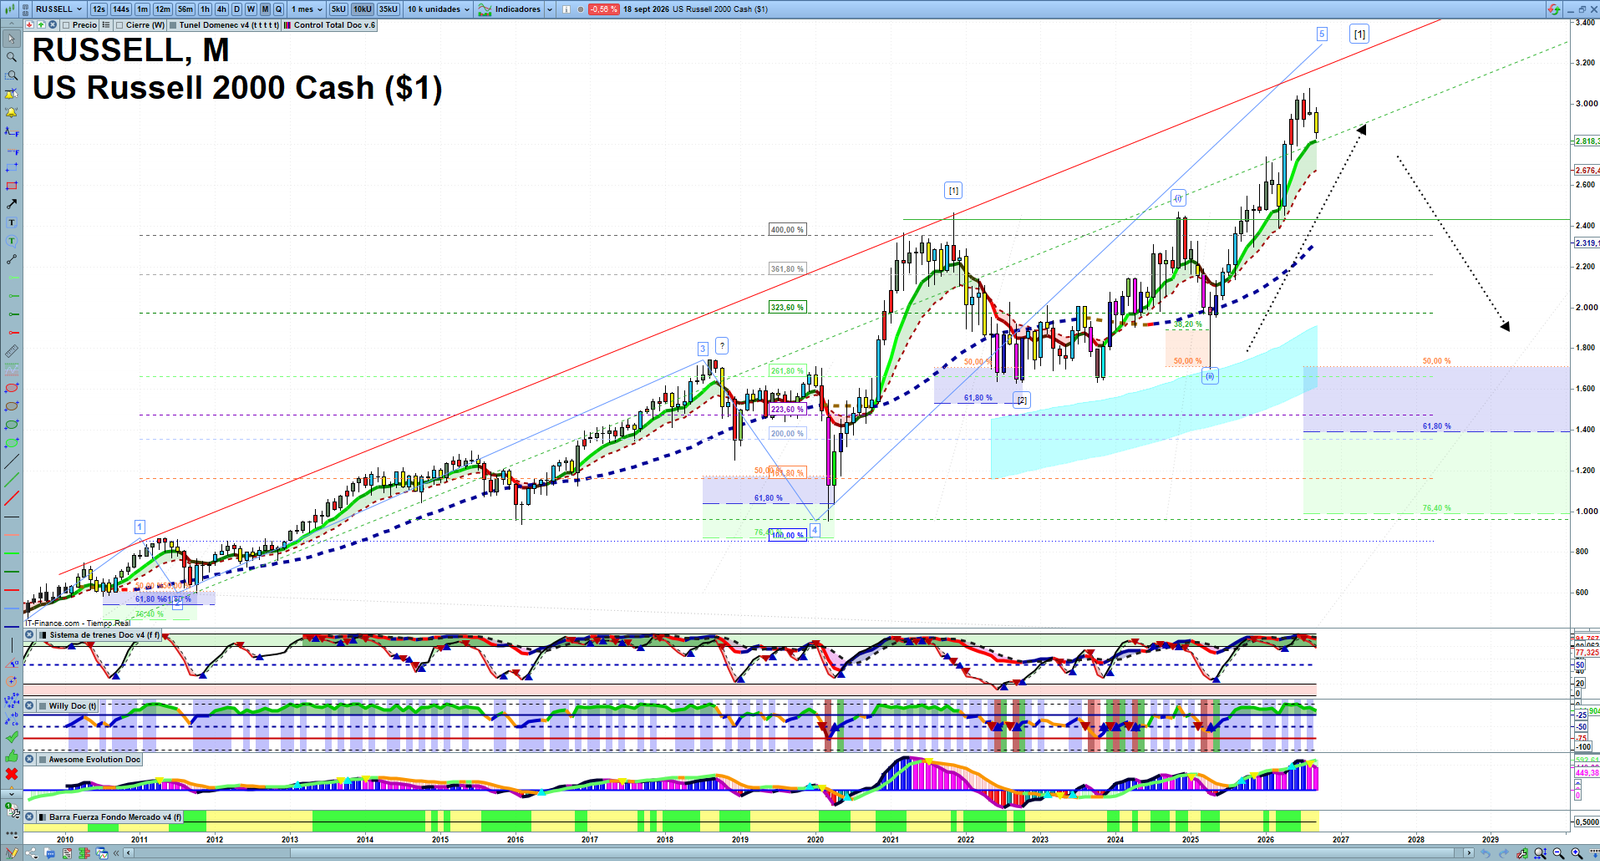Close the Willy Doc indicator panel
Screen dimensions: 1600x861
point(29,705)
